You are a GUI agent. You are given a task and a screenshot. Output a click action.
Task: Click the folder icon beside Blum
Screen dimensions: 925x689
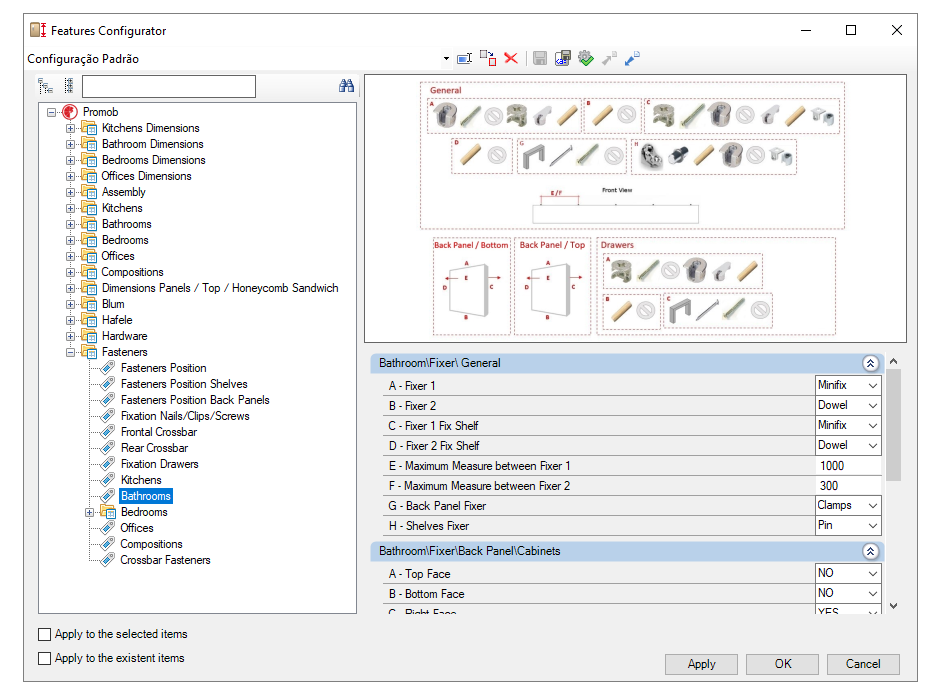pyautogui.click(x=89, y=304)
